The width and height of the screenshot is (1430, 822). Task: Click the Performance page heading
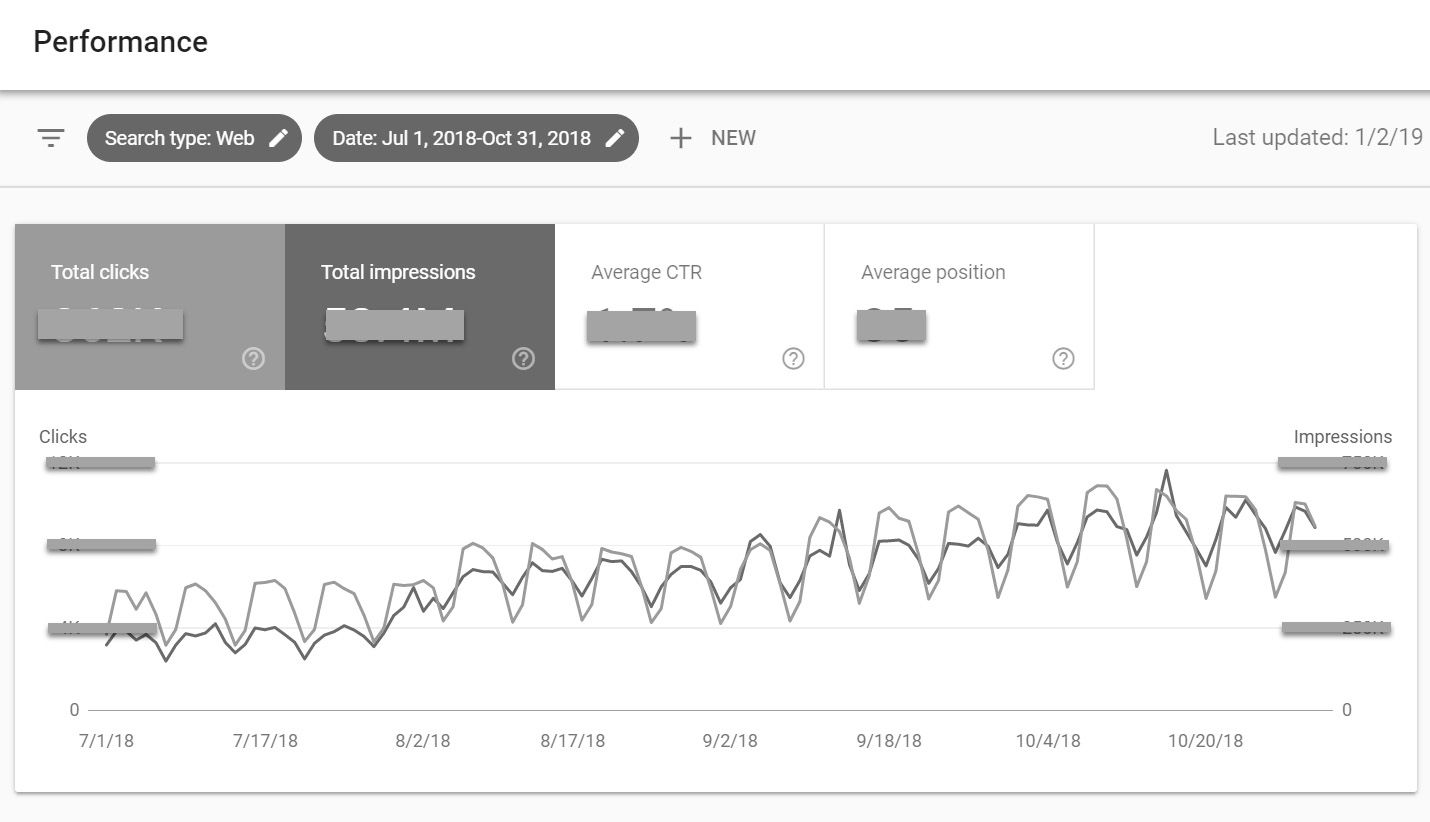(121, 42)
